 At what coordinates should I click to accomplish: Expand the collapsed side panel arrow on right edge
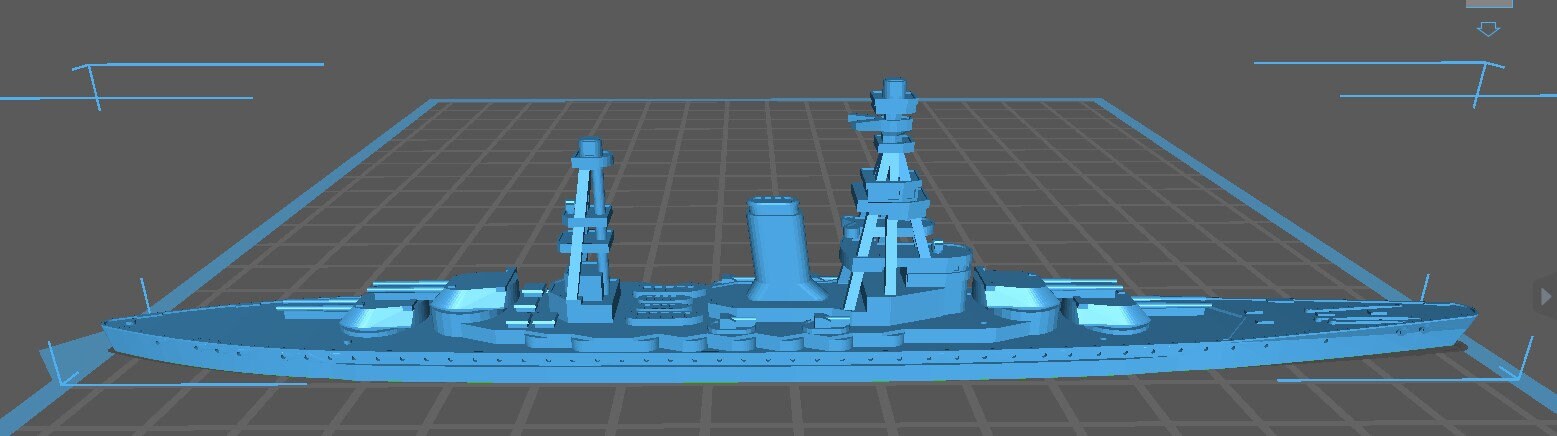coord(1547,297)
